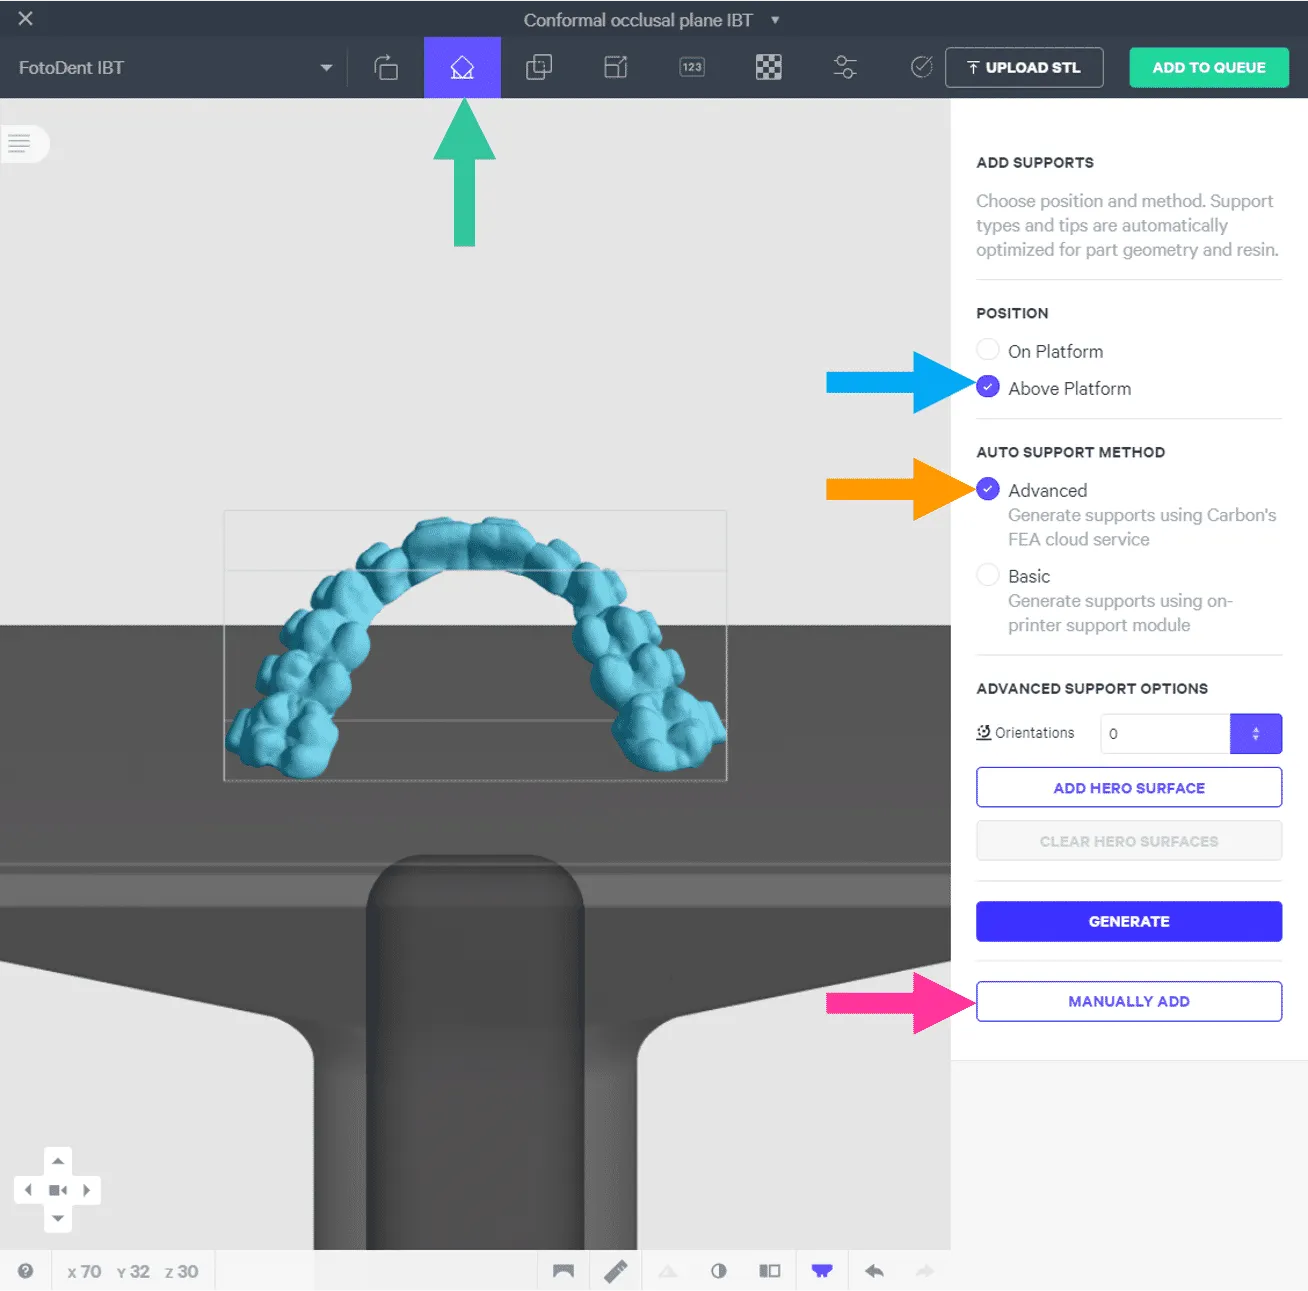The image size is (1308, 1291).
Task: Click ADD HERO SURFACE button
Action: [x=1129, y=787]
